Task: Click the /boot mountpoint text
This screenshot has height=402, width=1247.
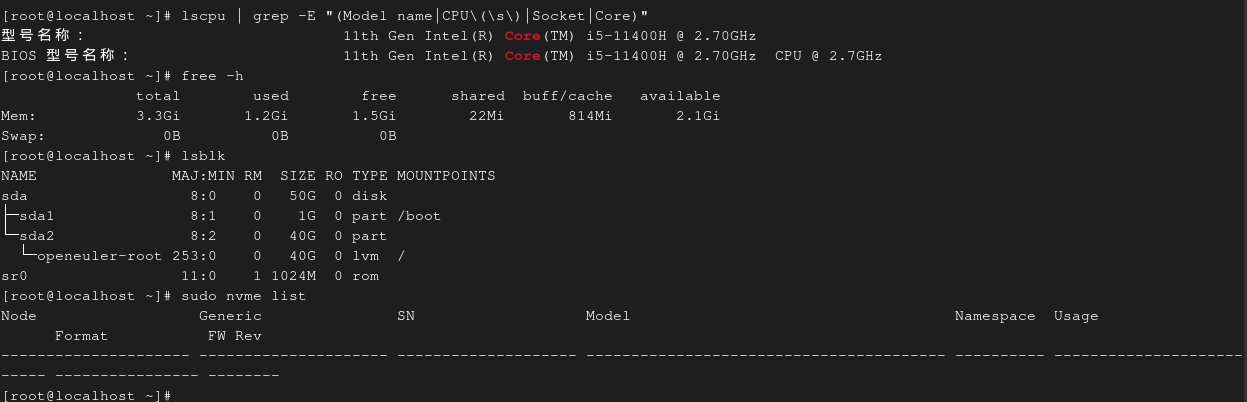Action: click(x=418, y=216)
